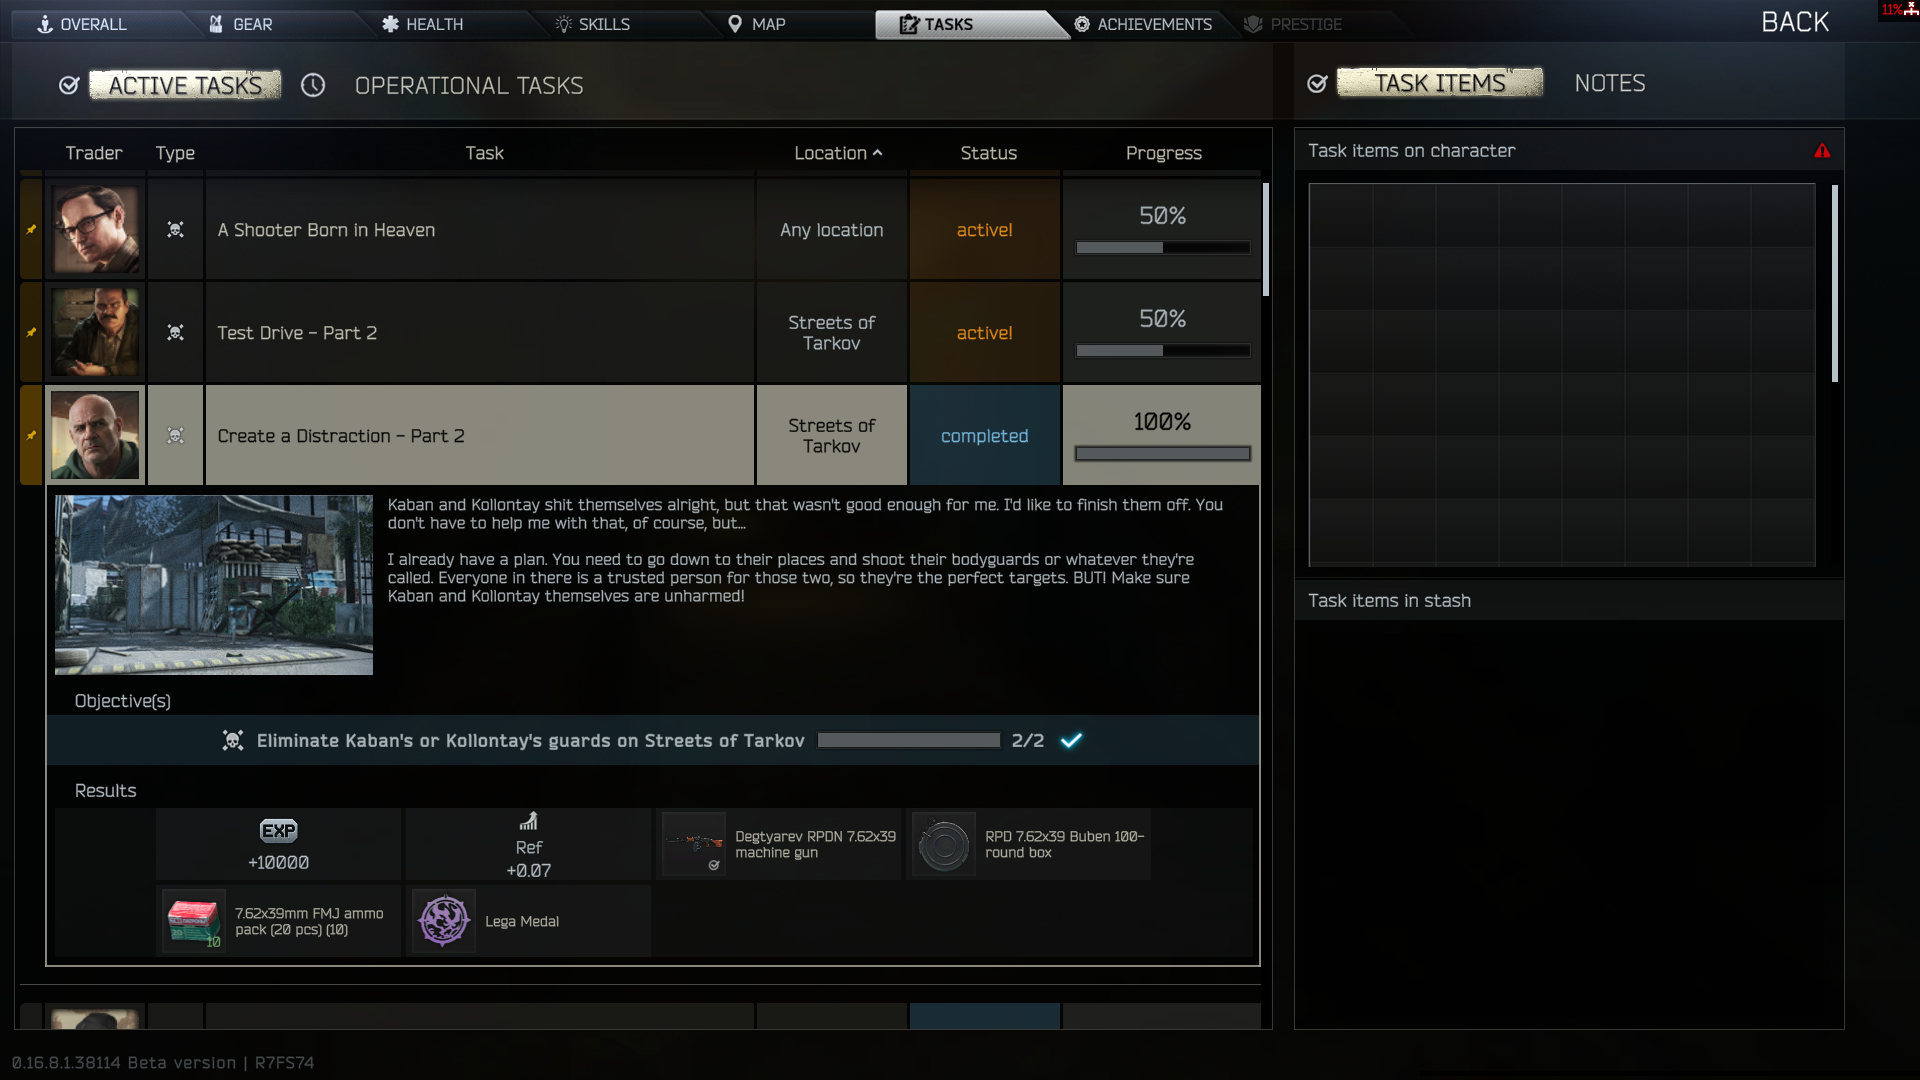This screenshot has width=1920, height=1080.
Task: Click the clock icon beside Operational Tasks
Action: 313,86
